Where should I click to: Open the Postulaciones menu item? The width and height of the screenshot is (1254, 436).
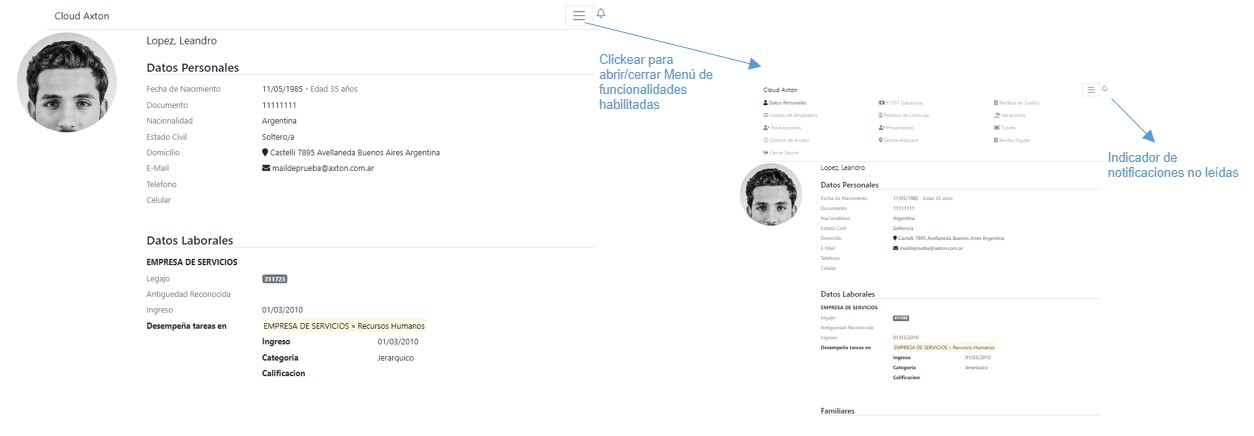click(x=786, y=128)
